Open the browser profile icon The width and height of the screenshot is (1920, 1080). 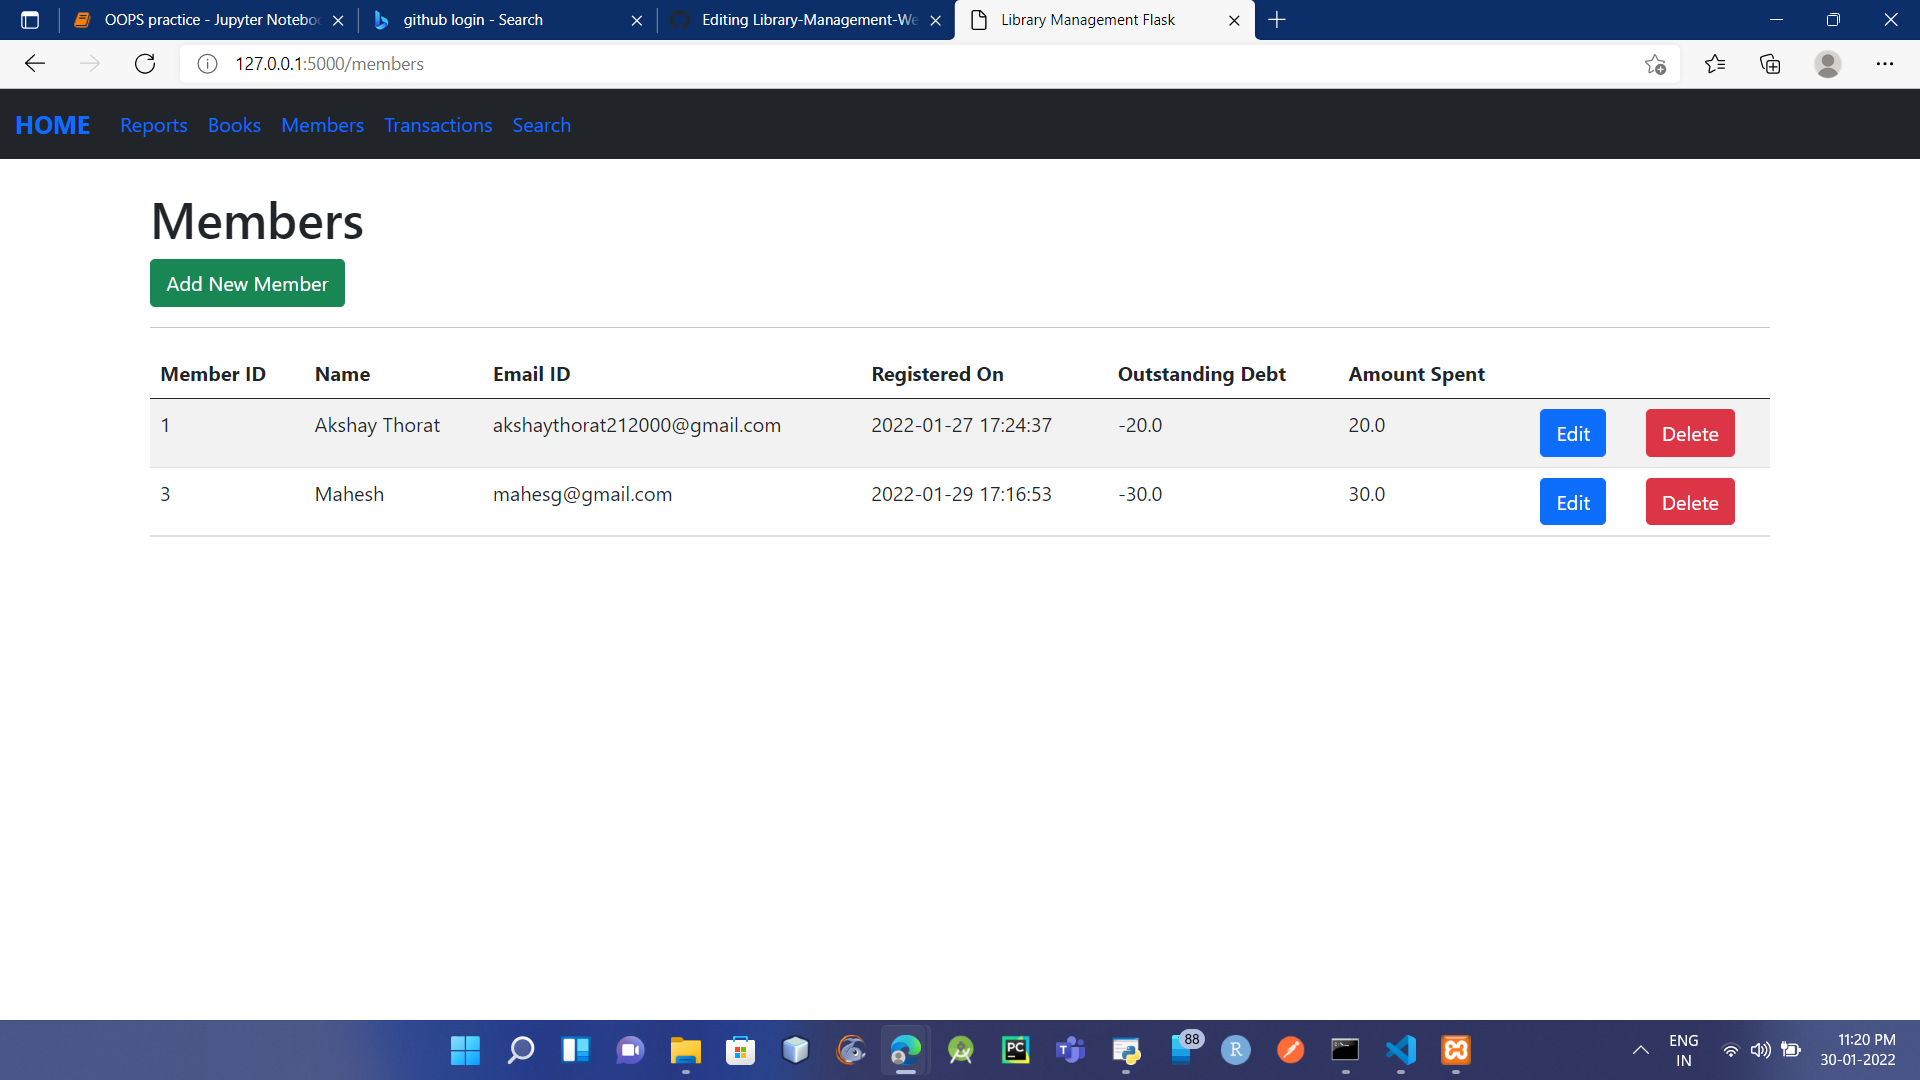pos(1828,63)
